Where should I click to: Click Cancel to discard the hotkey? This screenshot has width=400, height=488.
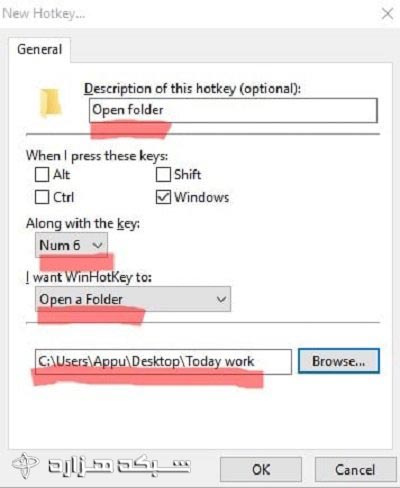click(x=355, y=470)
